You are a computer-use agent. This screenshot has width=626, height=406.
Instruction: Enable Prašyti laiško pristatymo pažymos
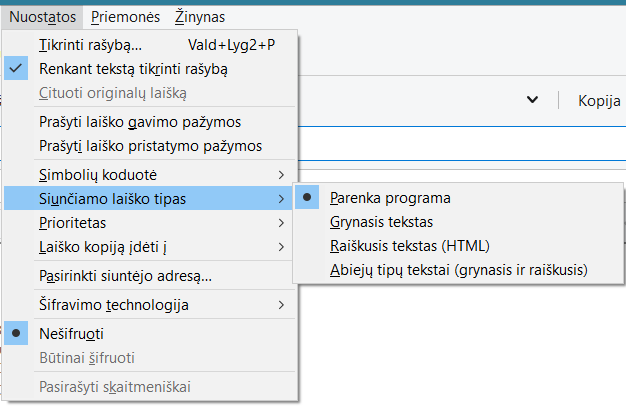pos(150,146)
